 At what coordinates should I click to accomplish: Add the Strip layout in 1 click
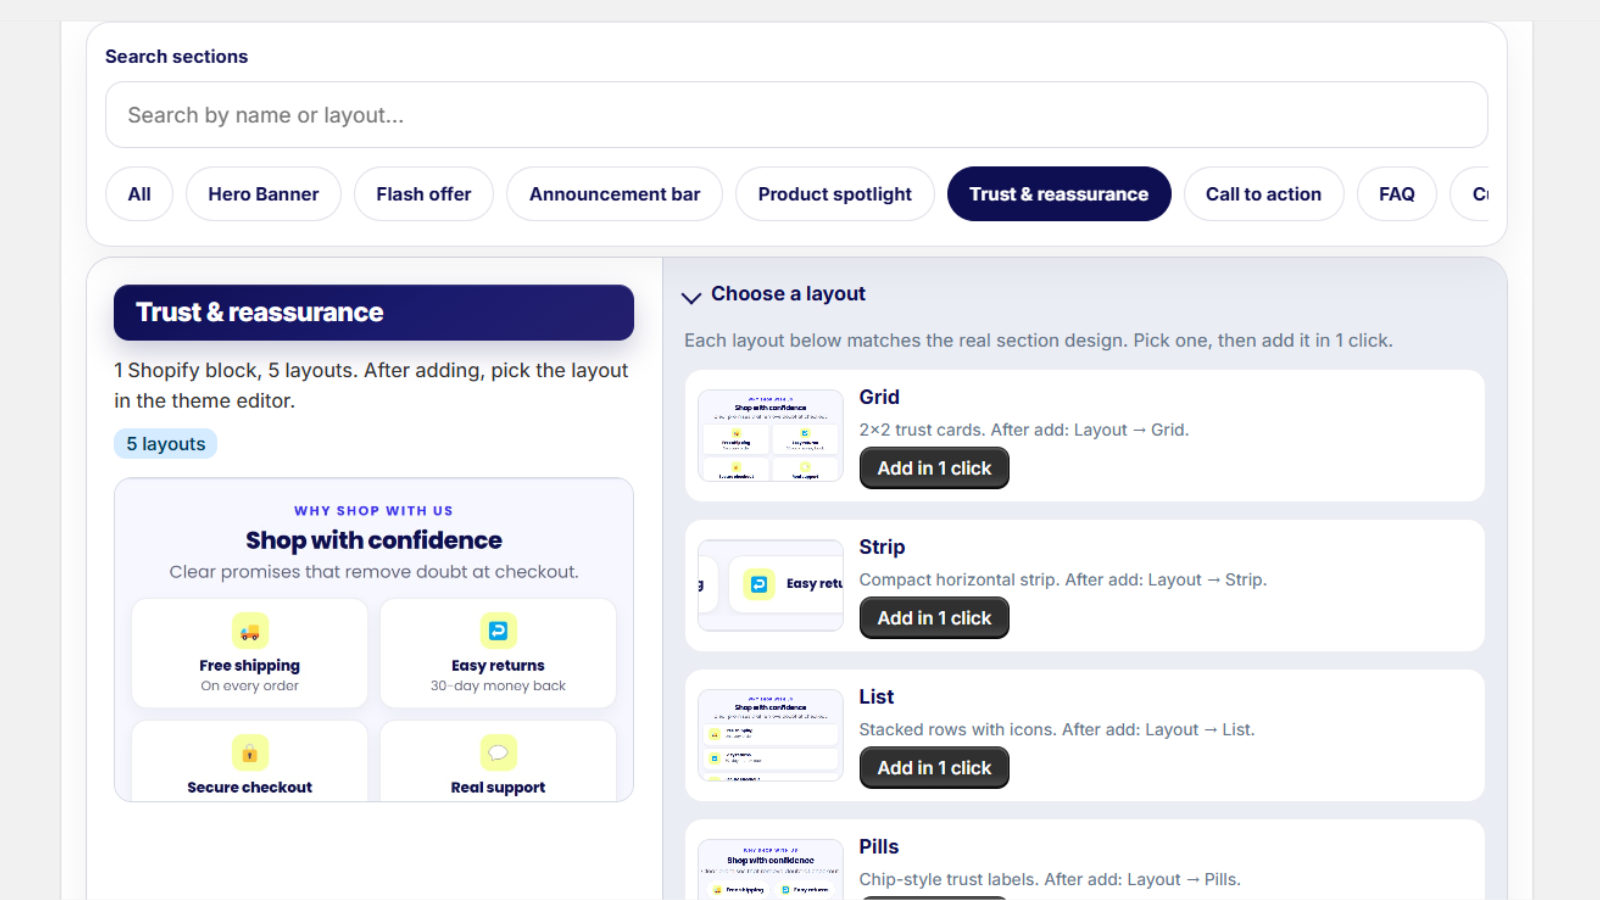[934, 618]
